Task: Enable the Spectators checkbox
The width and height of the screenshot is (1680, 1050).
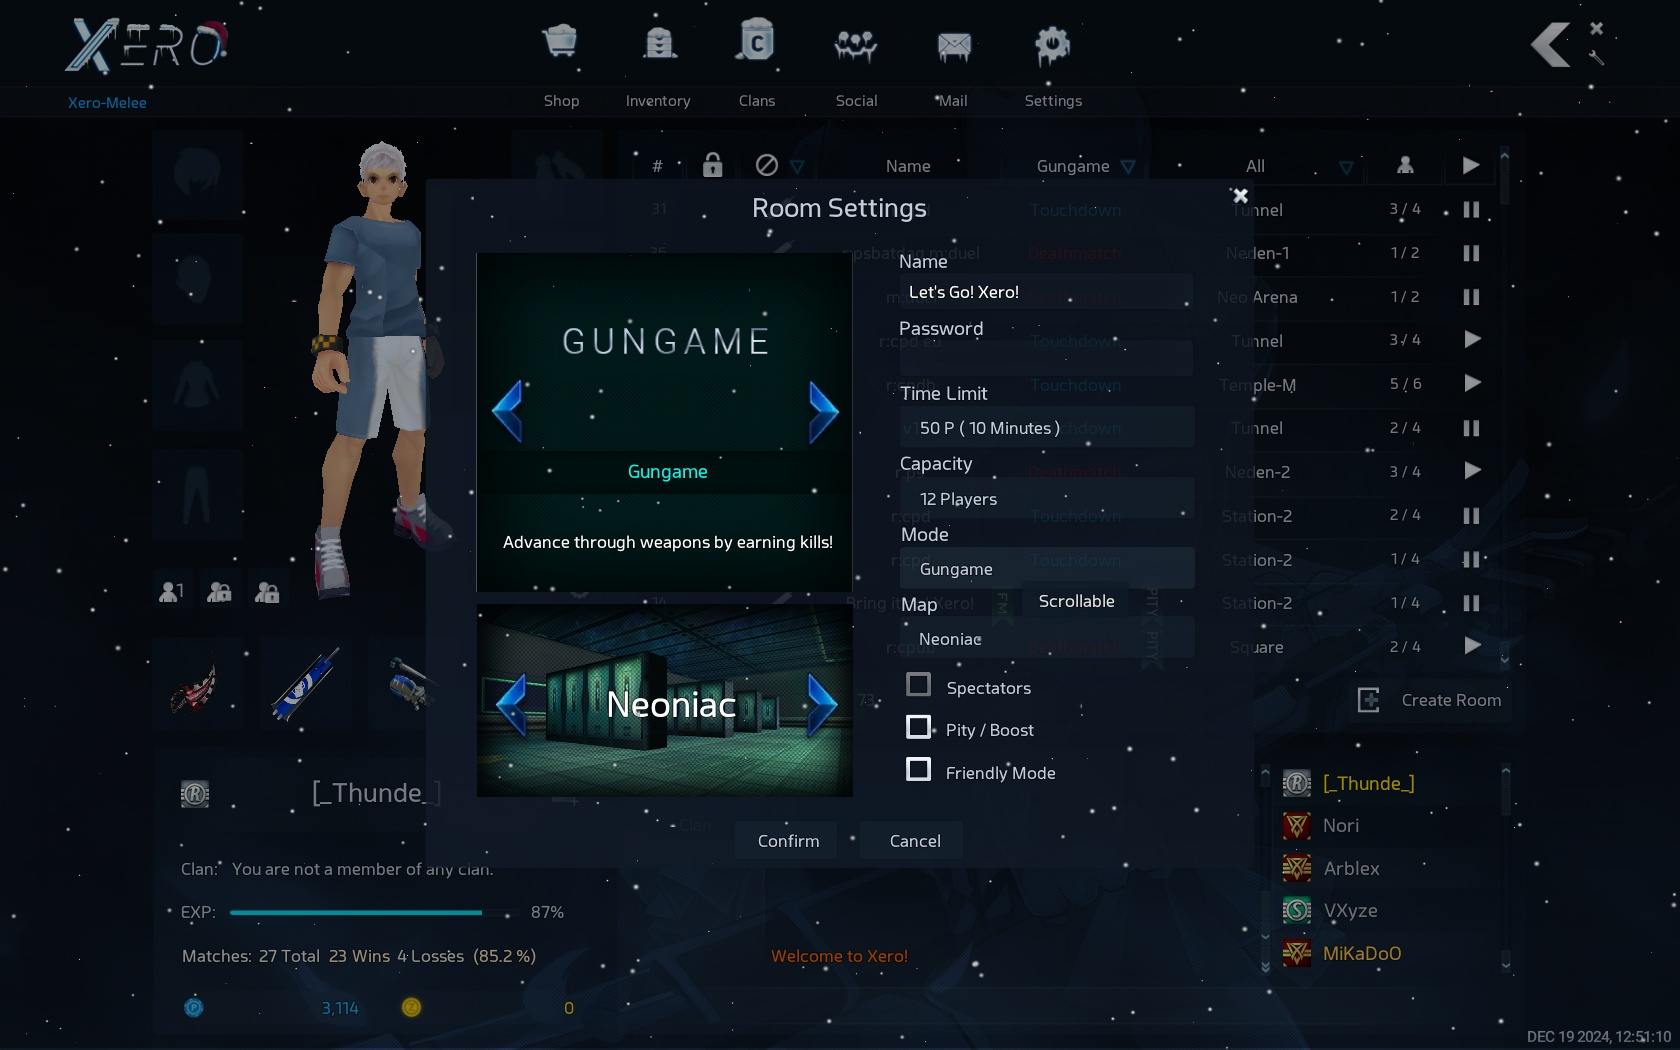Action: pyautogui.click(x=918, y=685)
